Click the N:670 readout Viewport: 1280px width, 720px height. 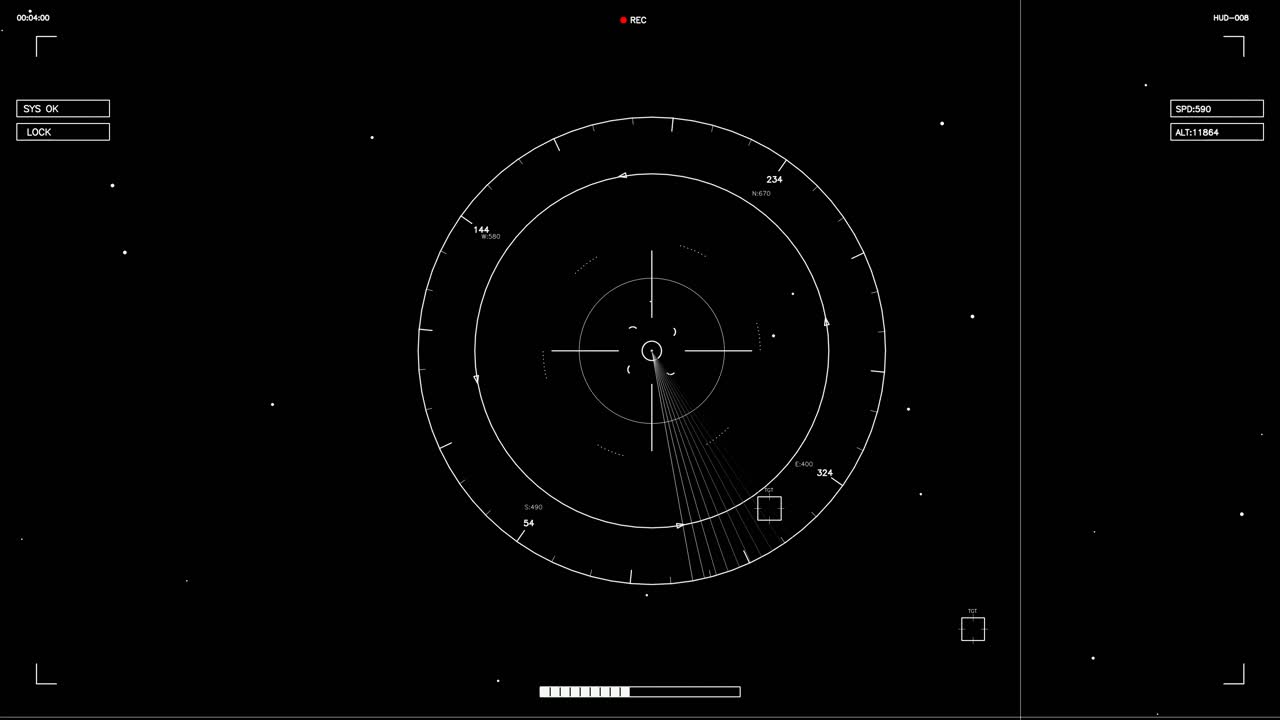coord(761,193)
